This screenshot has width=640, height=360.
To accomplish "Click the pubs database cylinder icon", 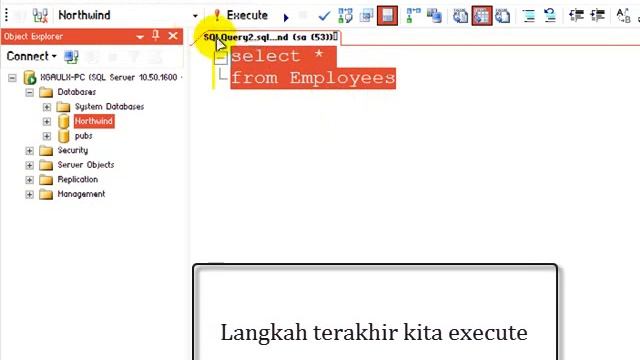I will point(63,136).
